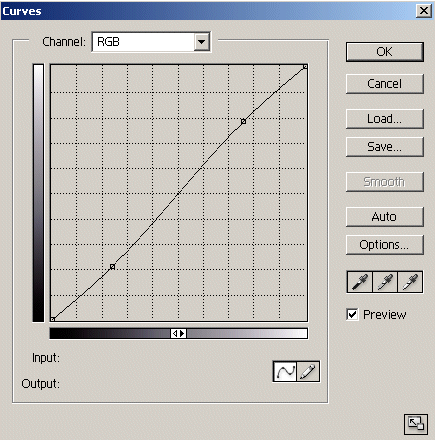Select the lower-left curve control point

click(x=113, y=267)
